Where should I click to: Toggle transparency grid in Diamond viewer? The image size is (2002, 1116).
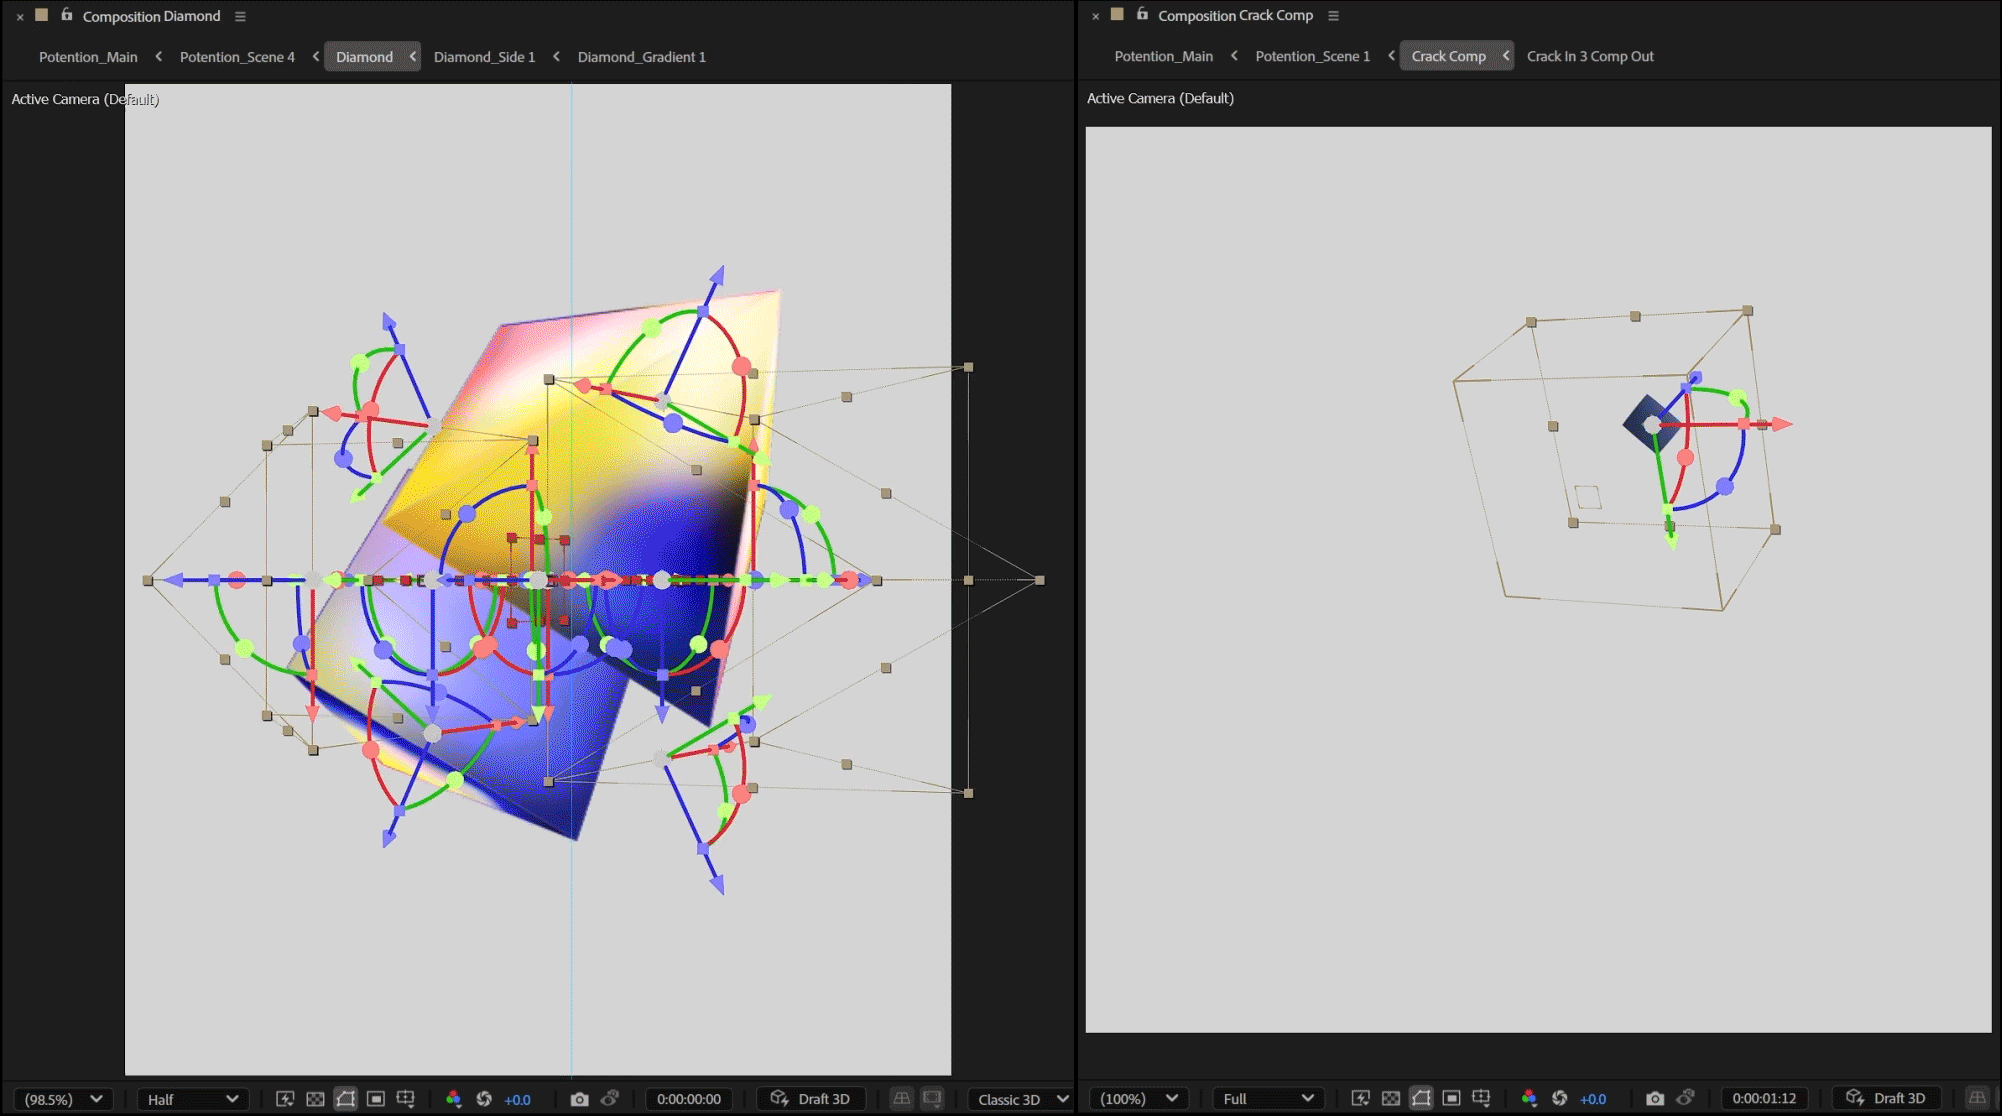point(315,1099)
